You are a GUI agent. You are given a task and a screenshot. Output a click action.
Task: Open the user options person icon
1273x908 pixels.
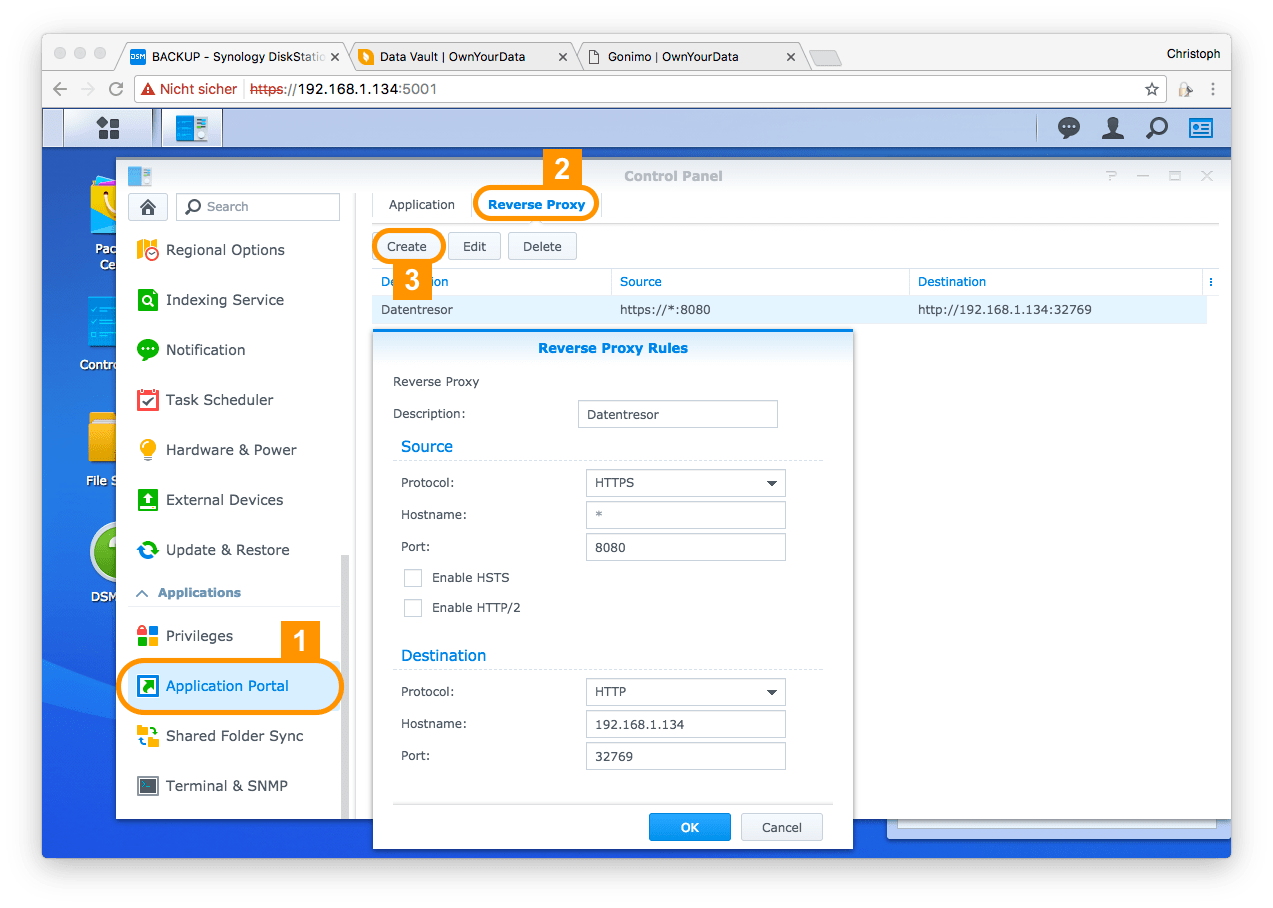[1112, 128]
